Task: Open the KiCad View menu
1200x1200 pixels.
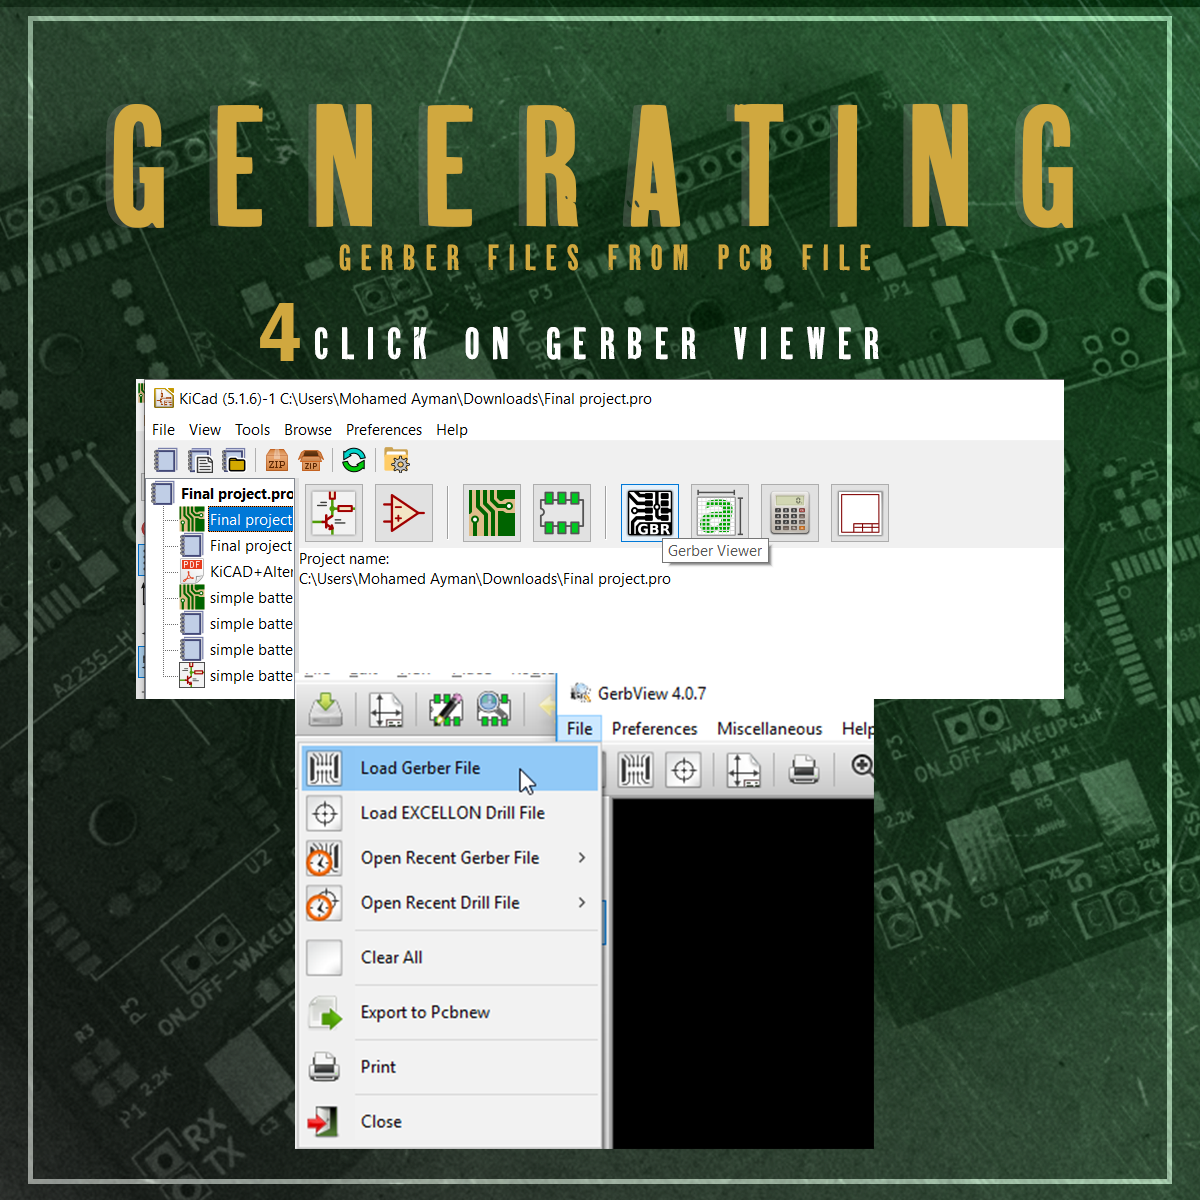Action: pyautogui.click(x=205, y=430)
